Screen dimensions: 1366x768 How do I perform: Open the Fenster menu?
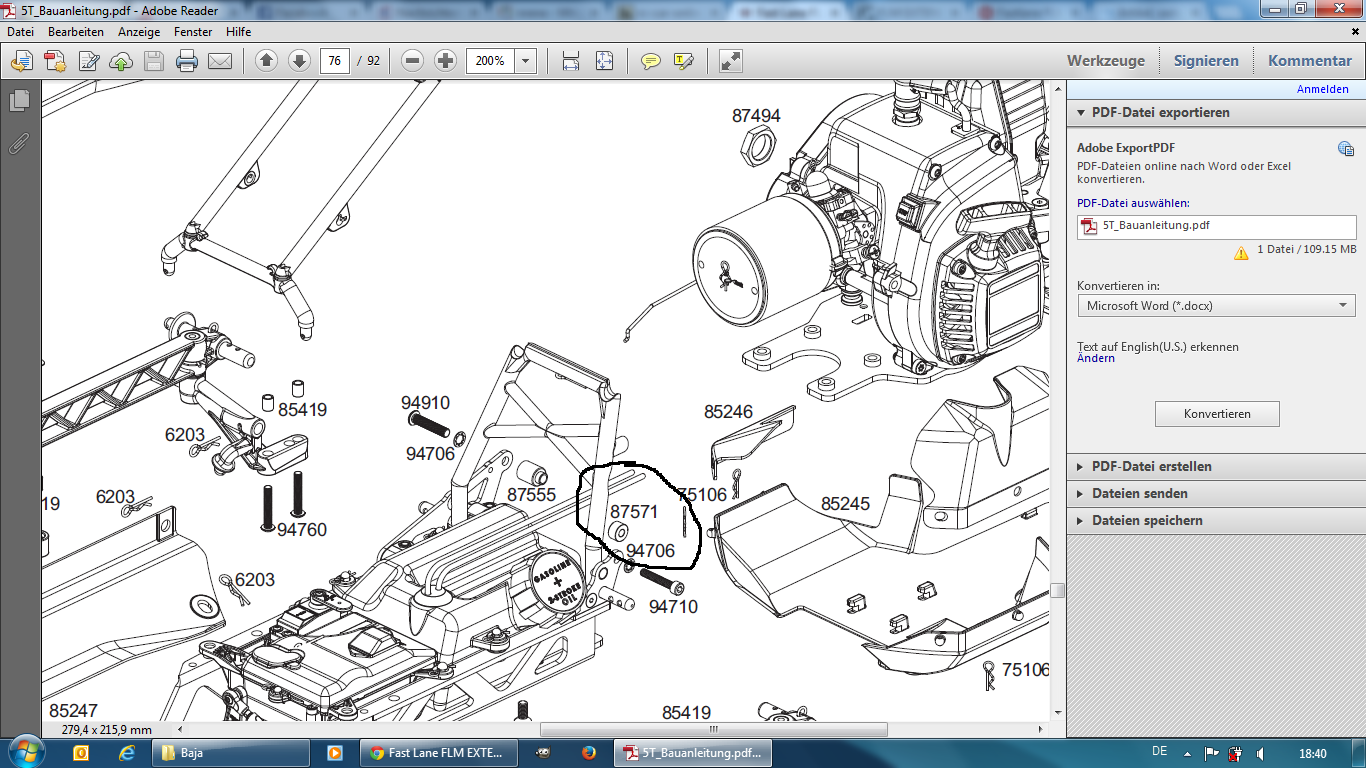pyautogui.click(x=193, y=32)
